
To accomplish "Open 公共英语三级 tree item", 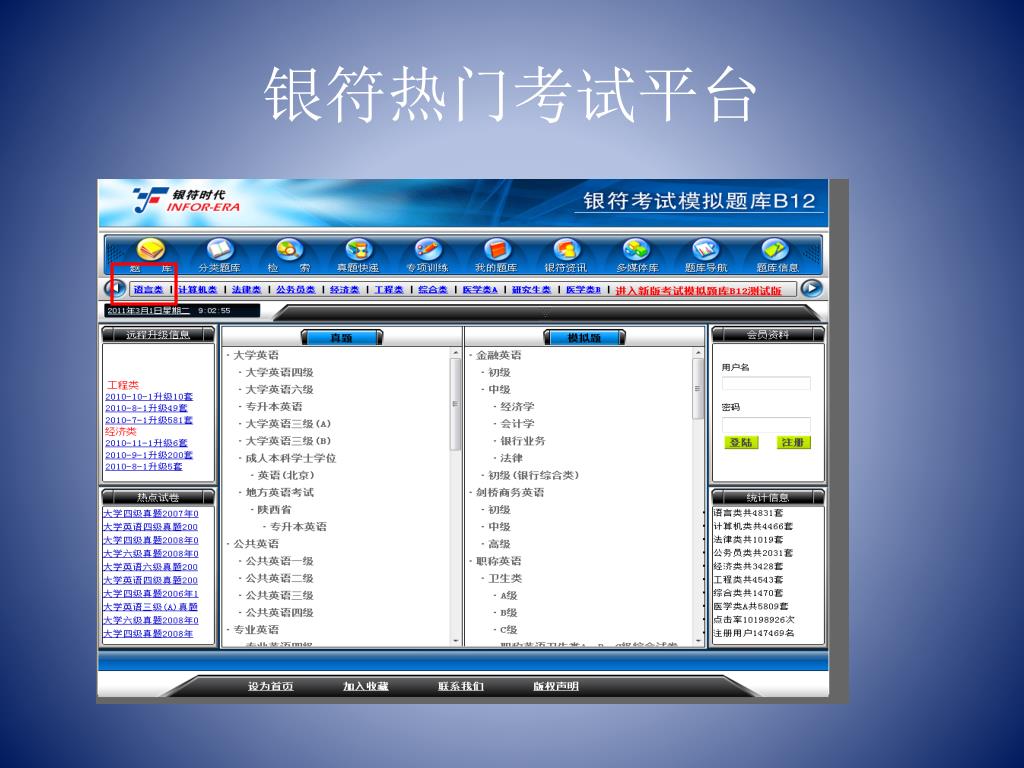I will pyautogui.click(x=280, y=596).
